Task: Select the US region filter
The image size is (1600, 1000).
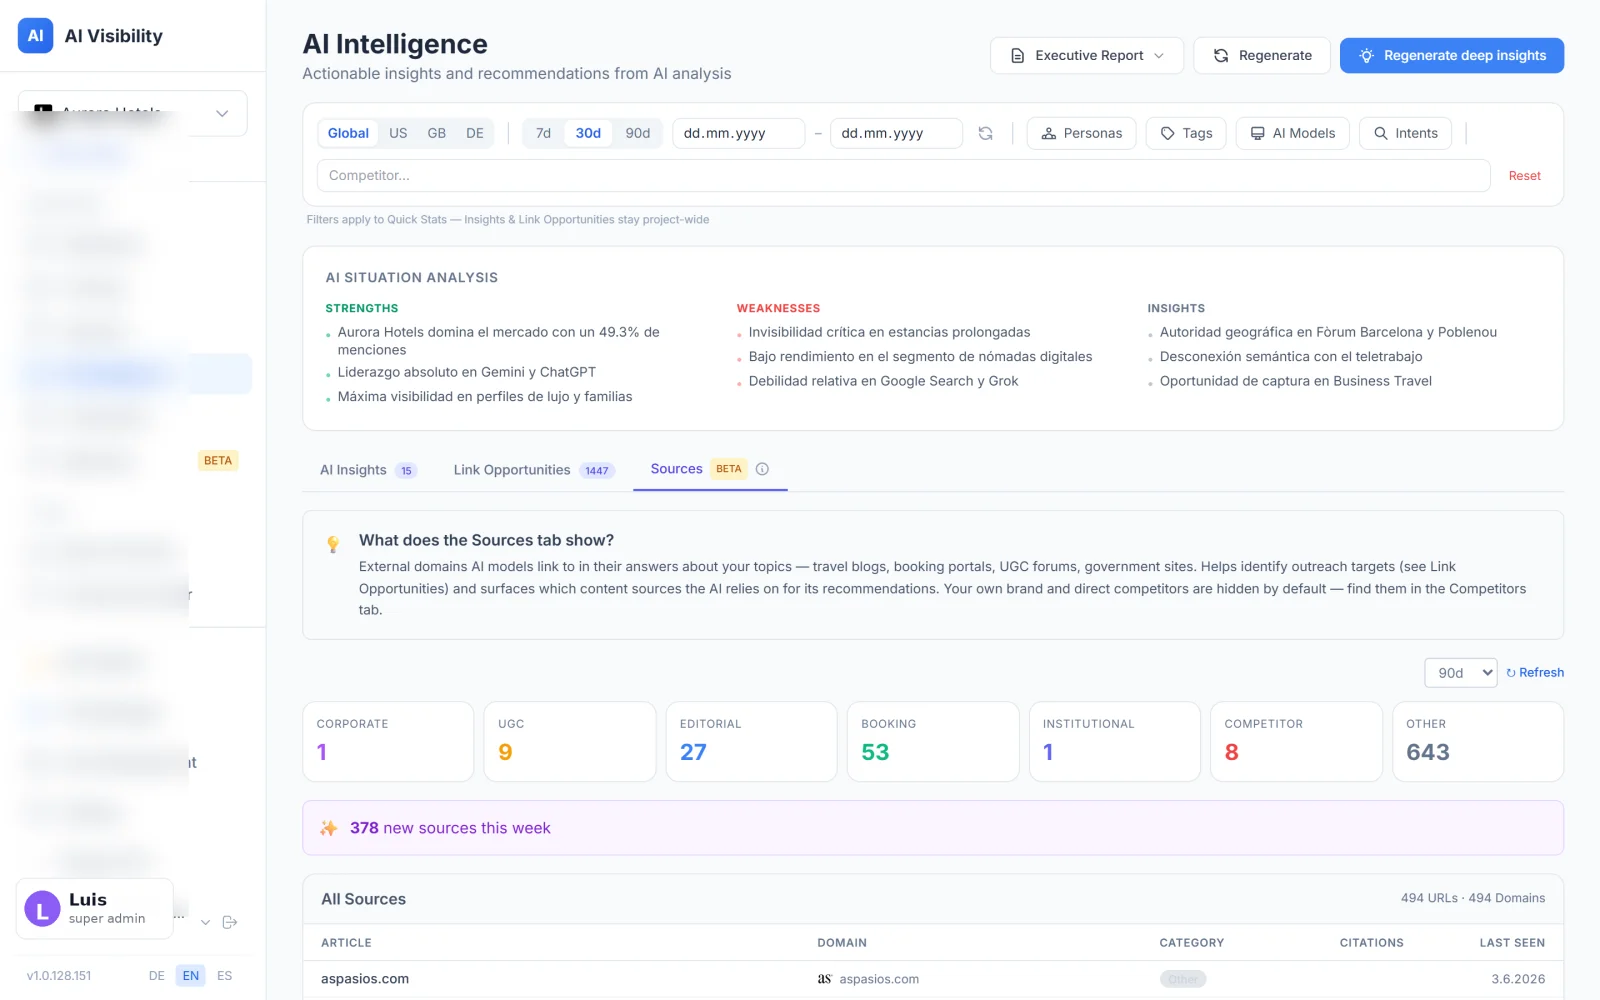Action: pos(398,133)
